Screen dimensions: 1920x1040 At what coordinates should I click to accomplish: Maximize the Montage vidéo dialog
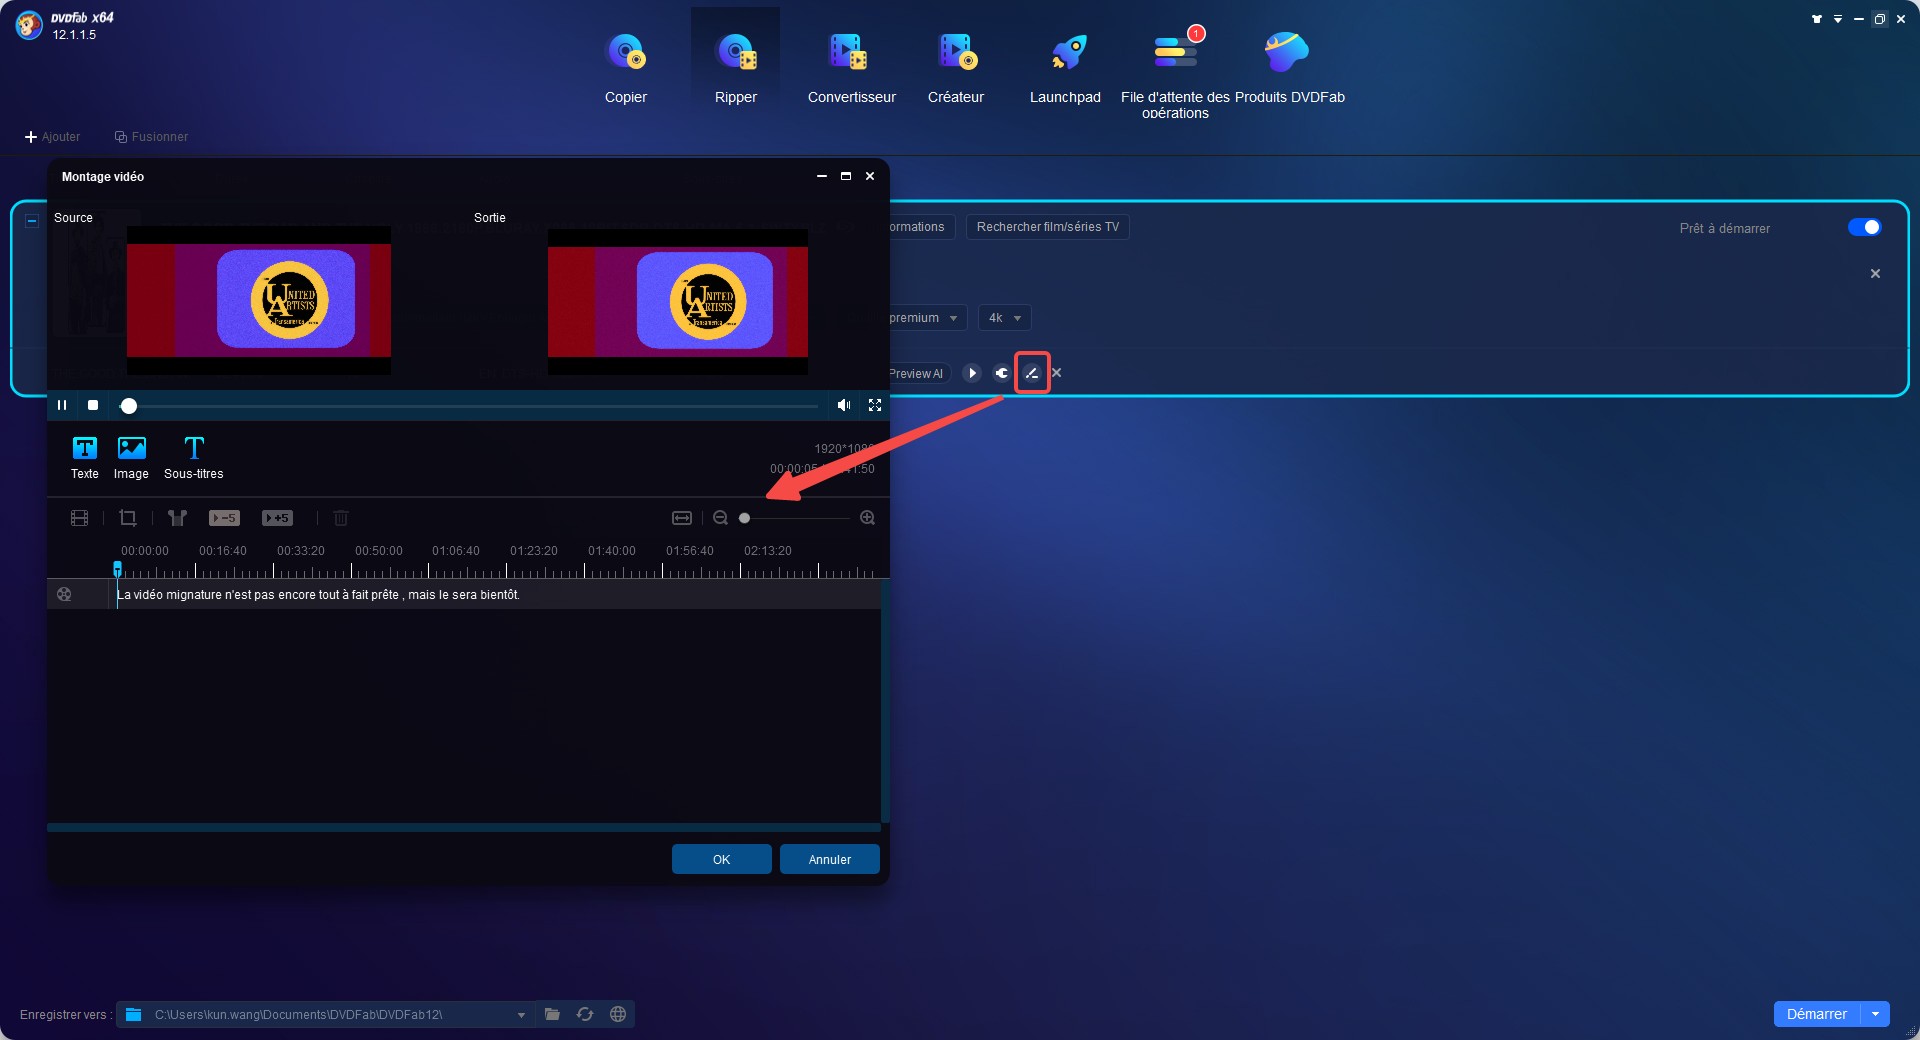[846, 176]
